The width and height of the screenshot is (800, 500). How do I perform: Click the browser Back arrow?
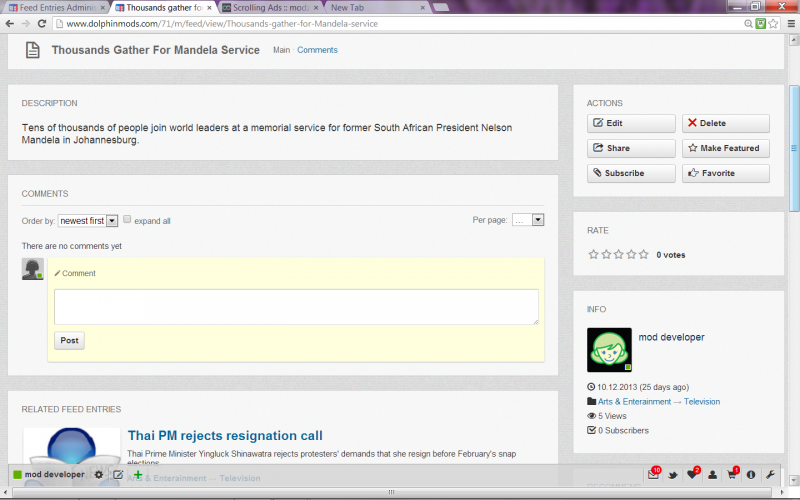pyautogui.click(x=10, y=23)
